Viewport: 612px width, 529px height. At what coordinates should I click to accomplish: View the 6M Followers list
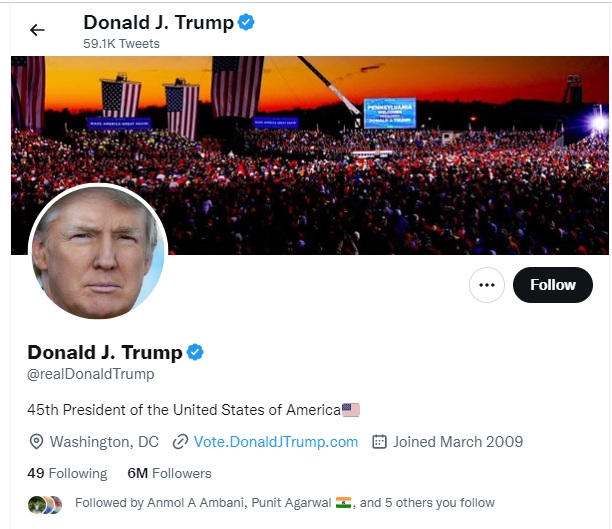169,473
